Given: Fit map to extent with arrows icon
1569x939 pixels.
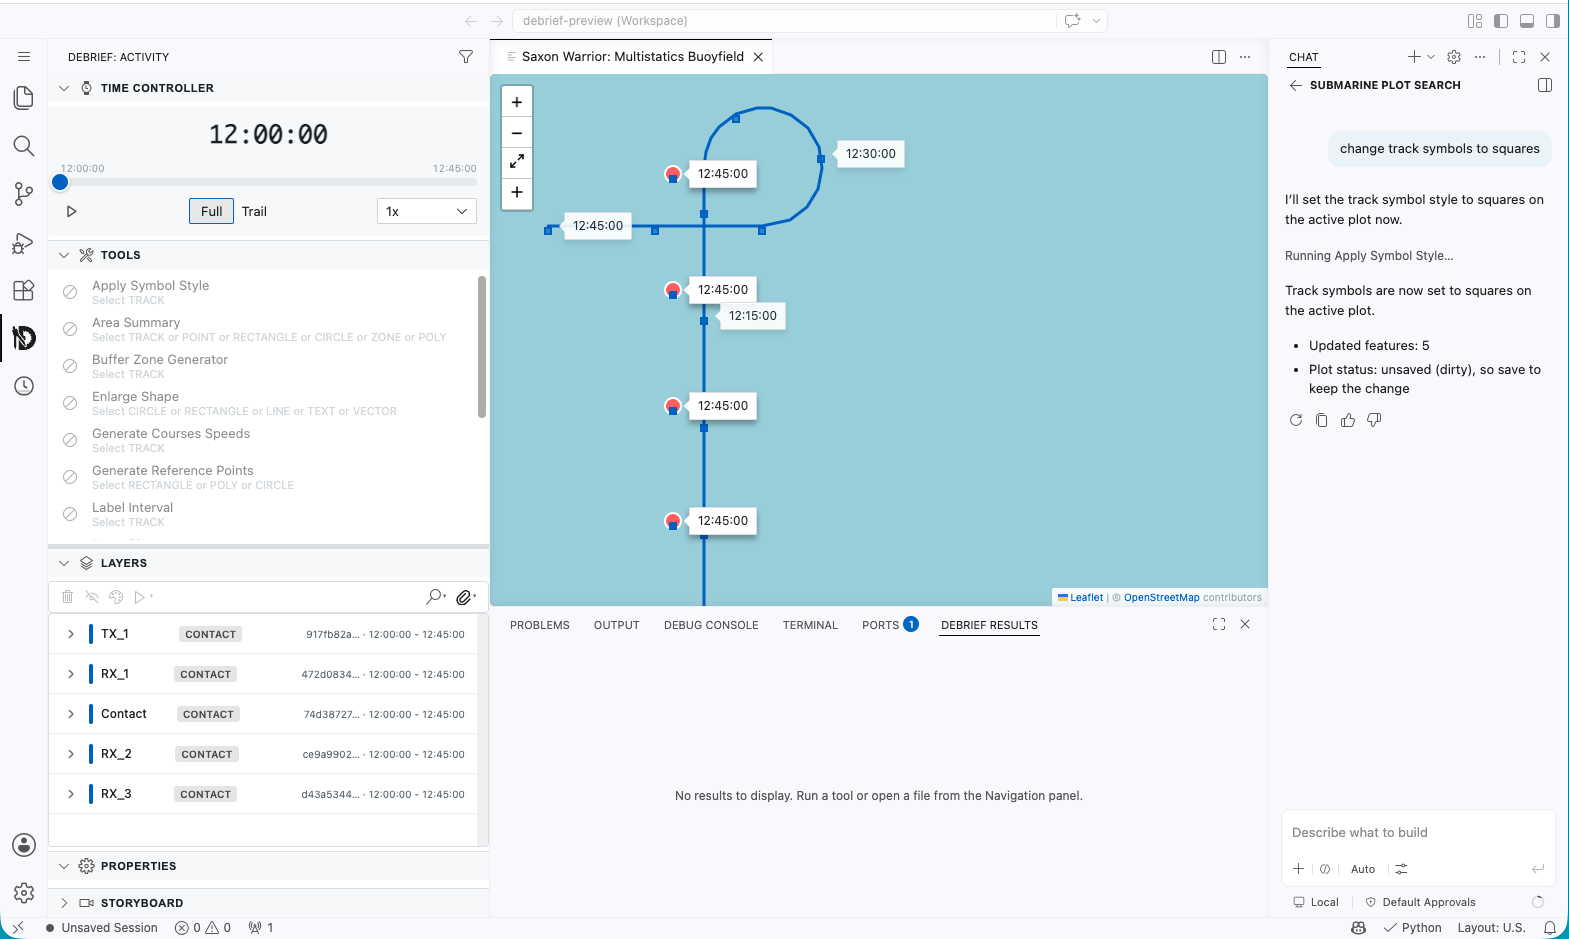Looking at the screenshot, I should [x=517, y=161].
